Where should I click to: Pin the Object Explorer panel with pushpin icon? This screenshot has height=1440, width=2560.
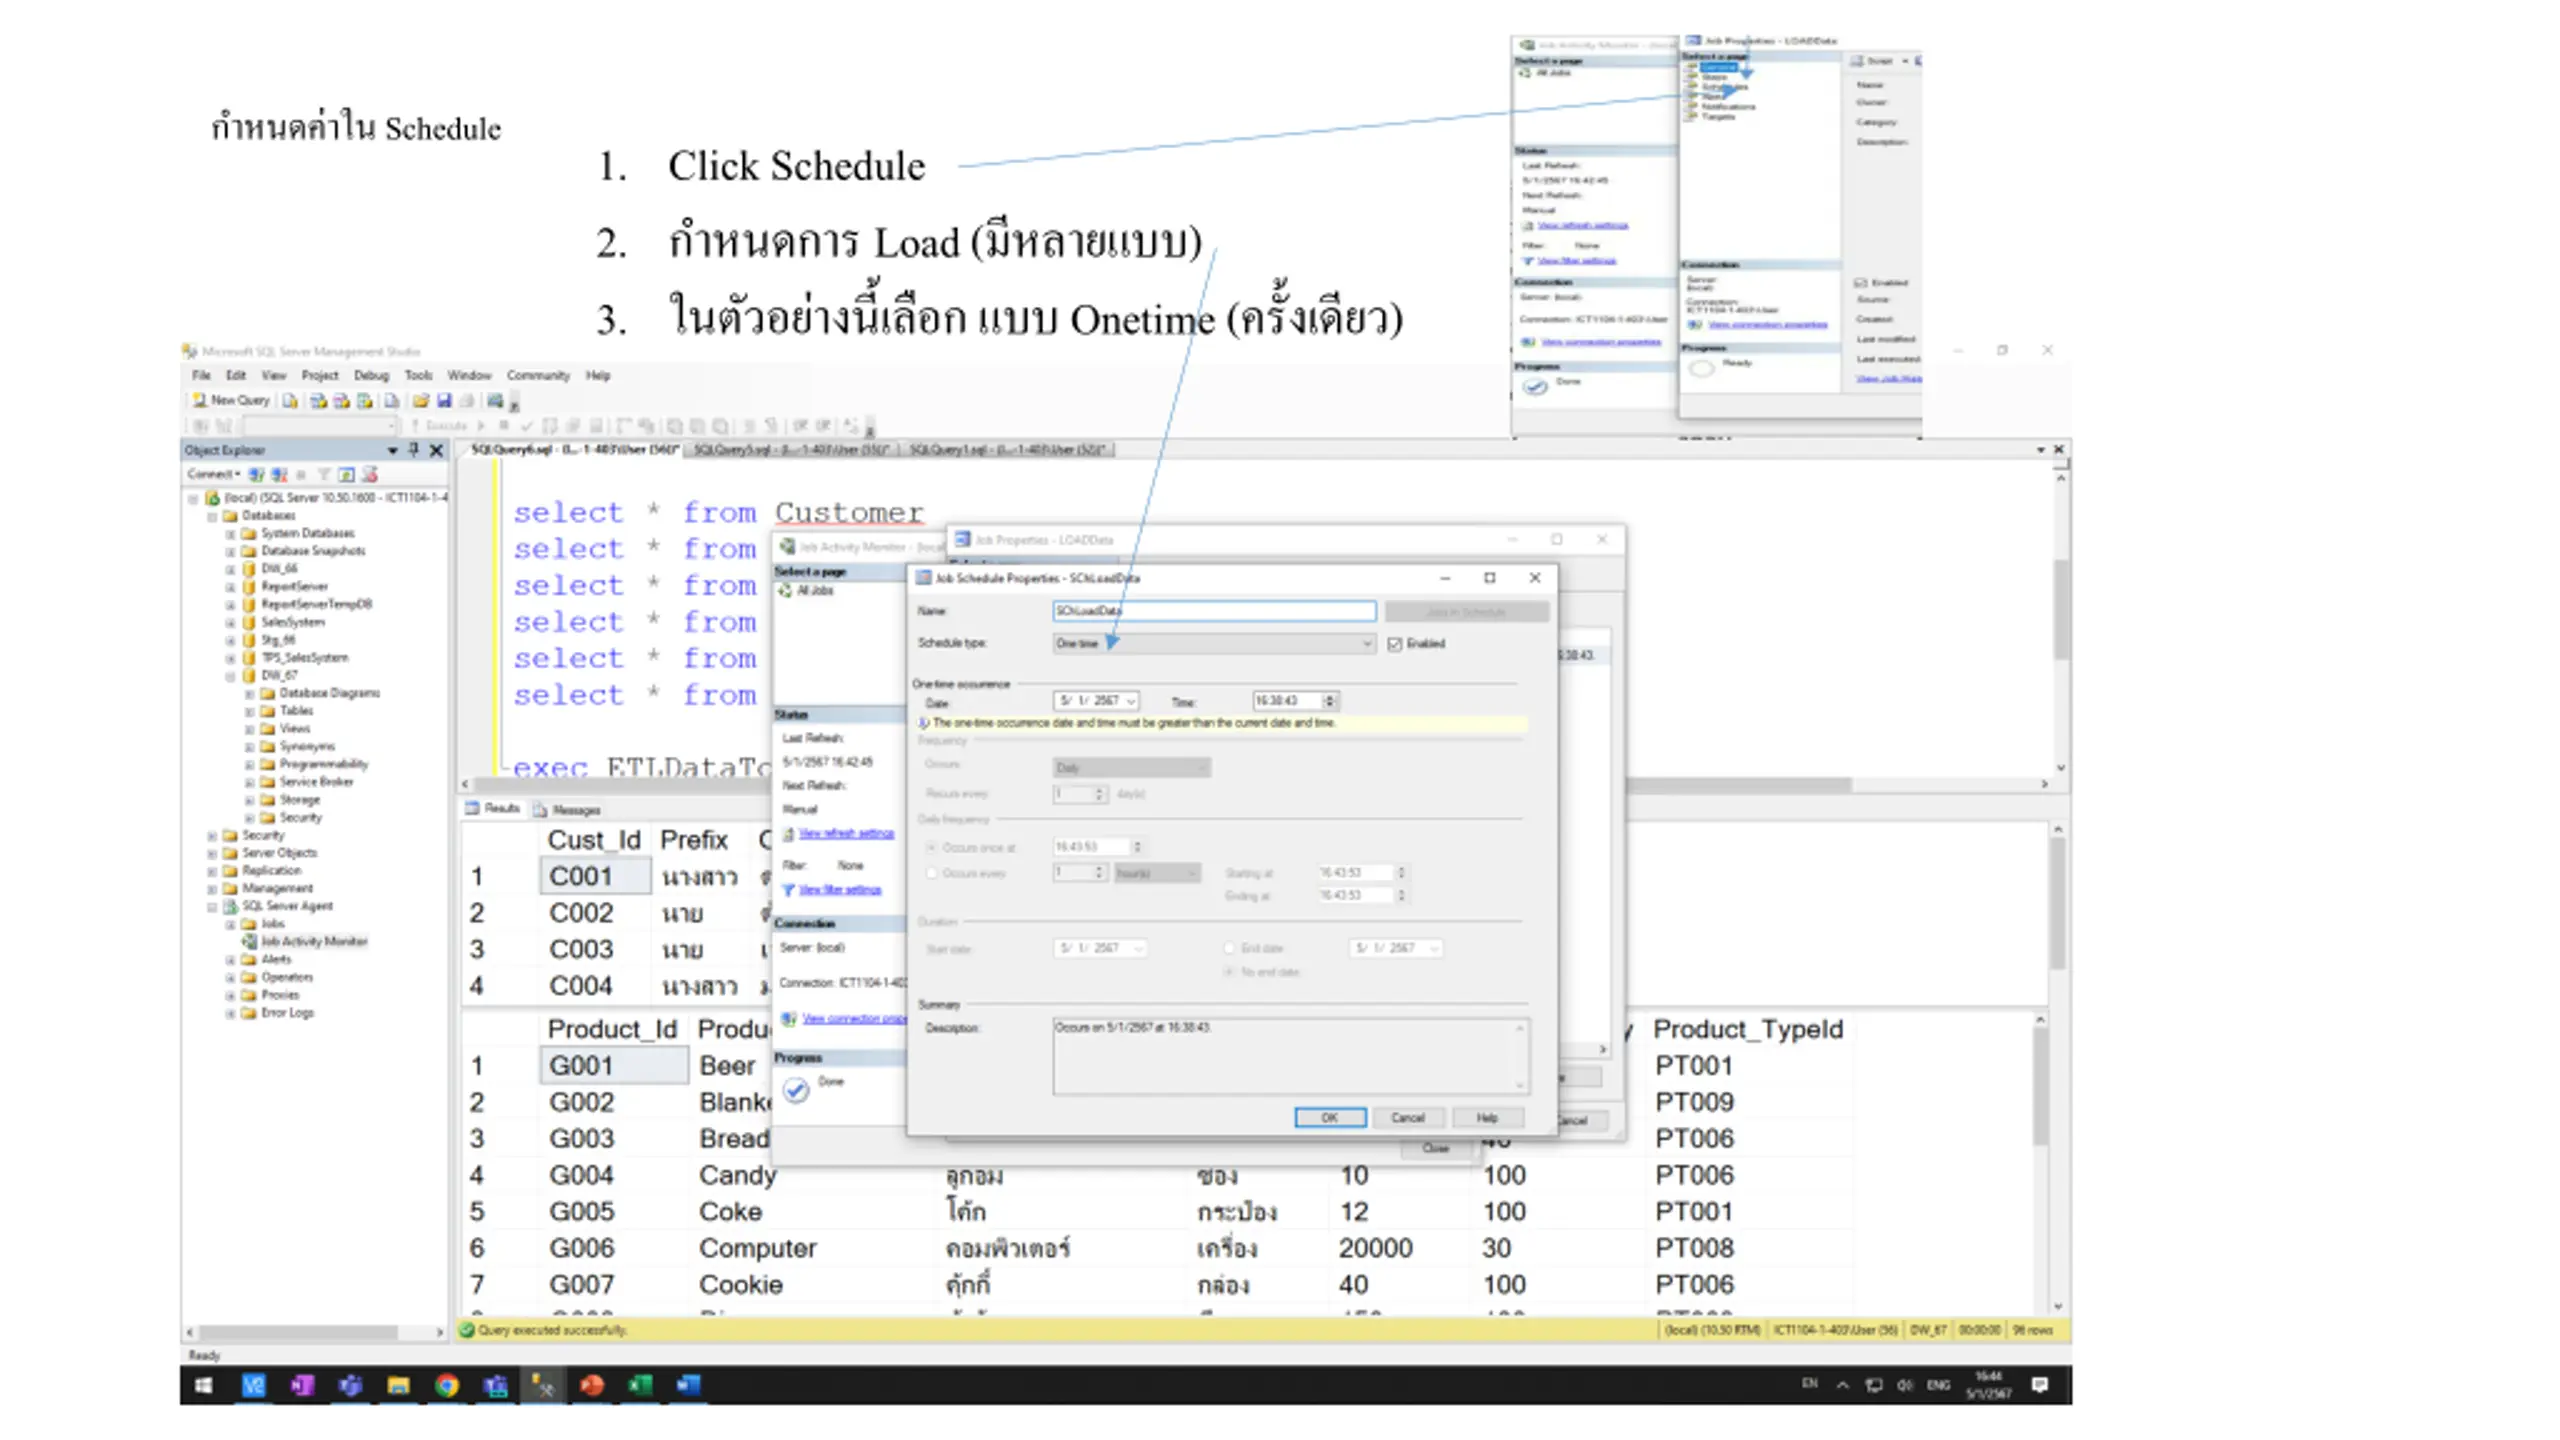413,450
